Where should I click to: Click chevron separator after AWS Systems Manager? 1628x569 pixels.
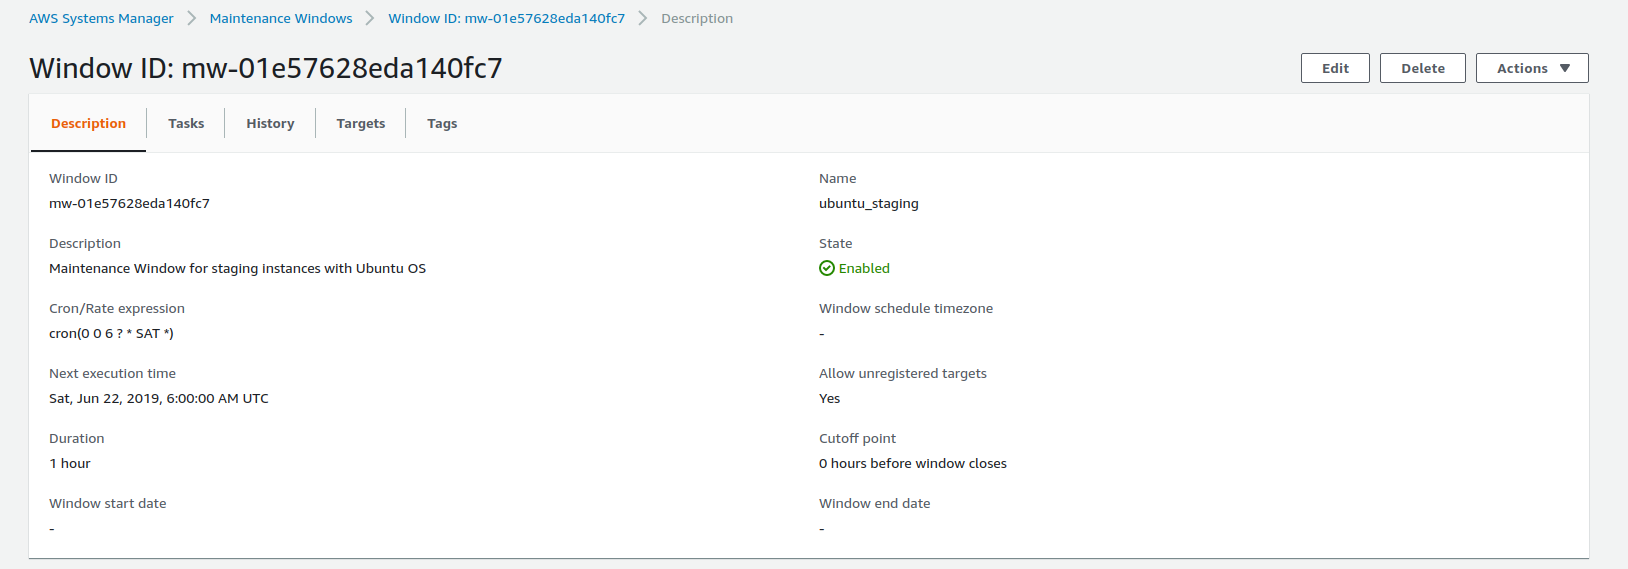pos(192,18)
